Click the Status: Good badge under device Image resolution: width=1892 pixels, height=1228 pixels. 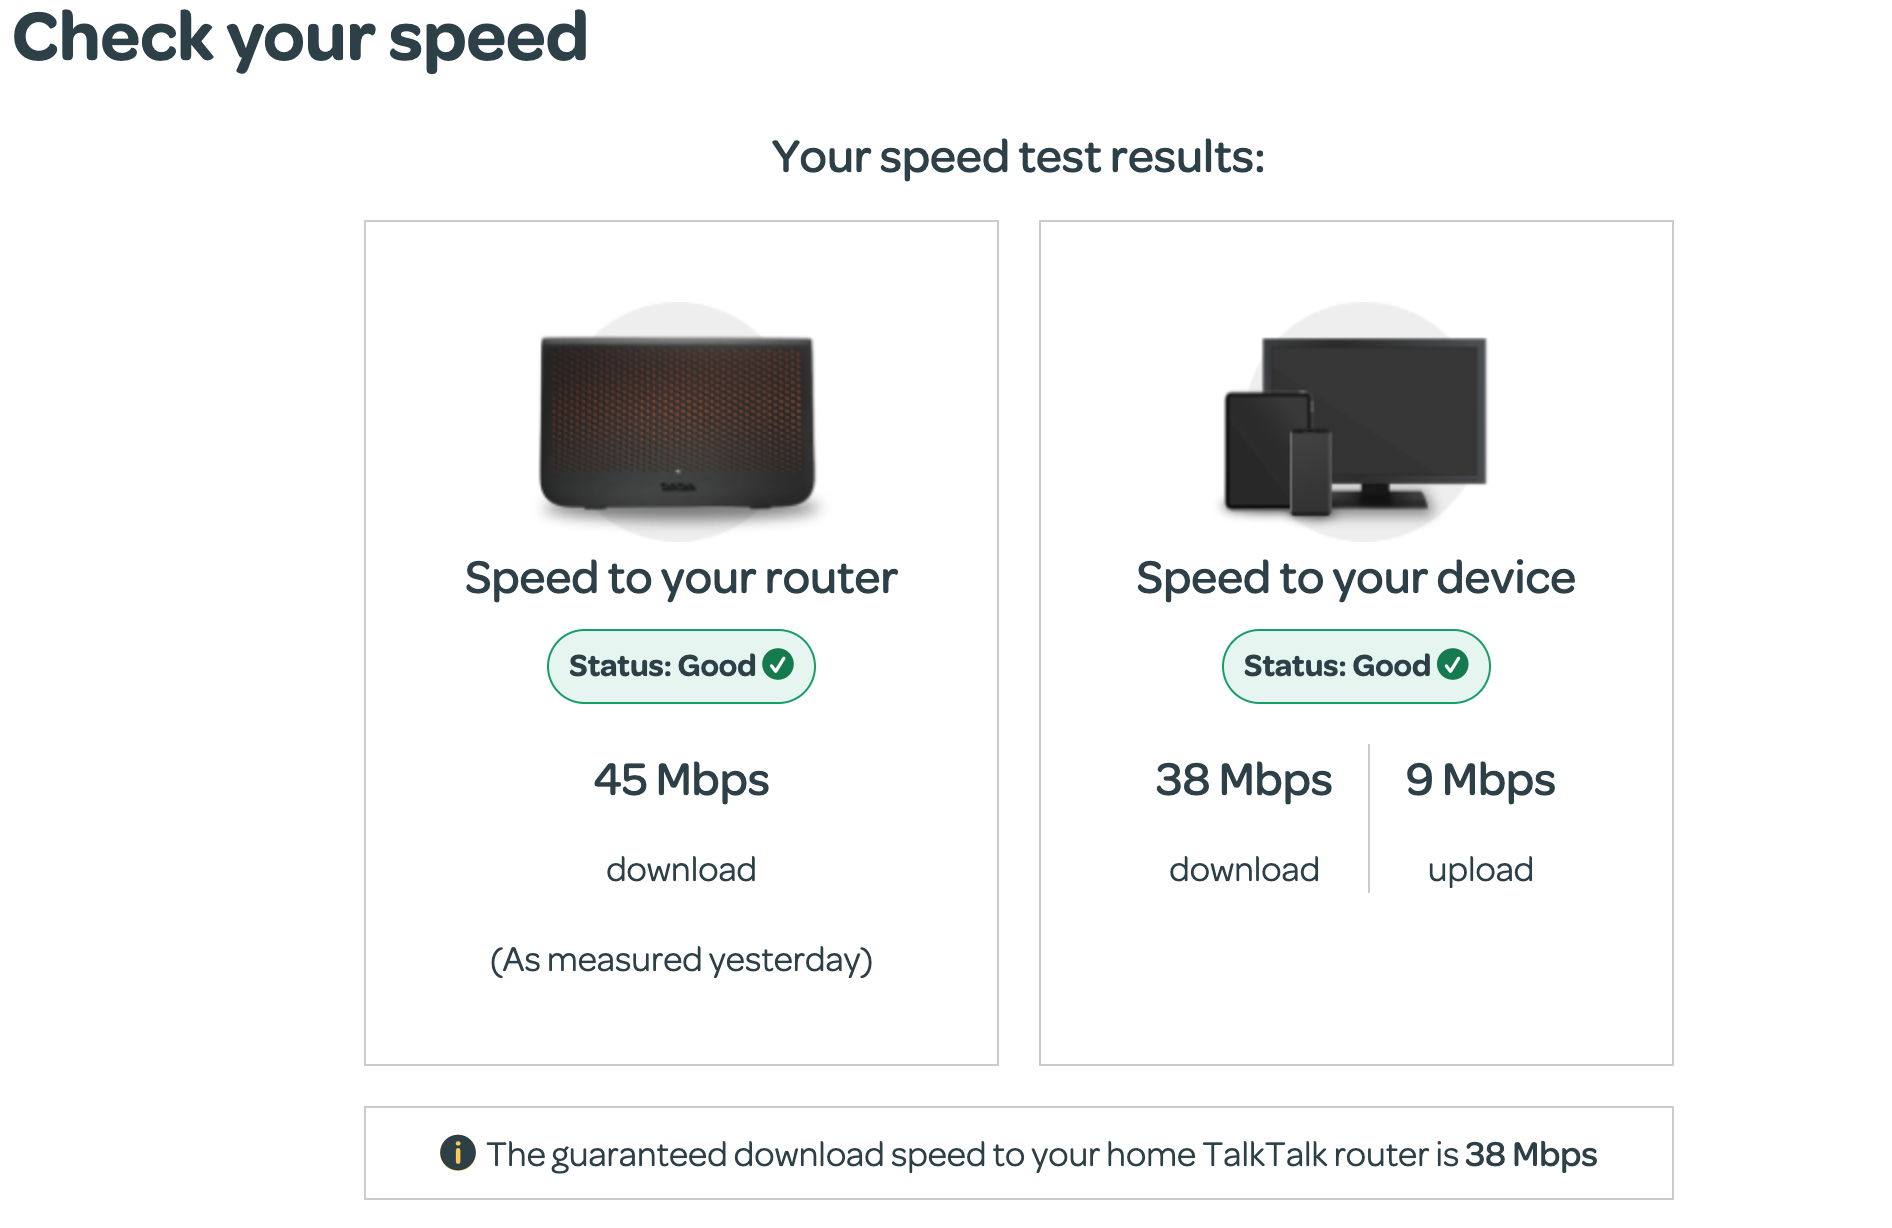coord(1356,665)
